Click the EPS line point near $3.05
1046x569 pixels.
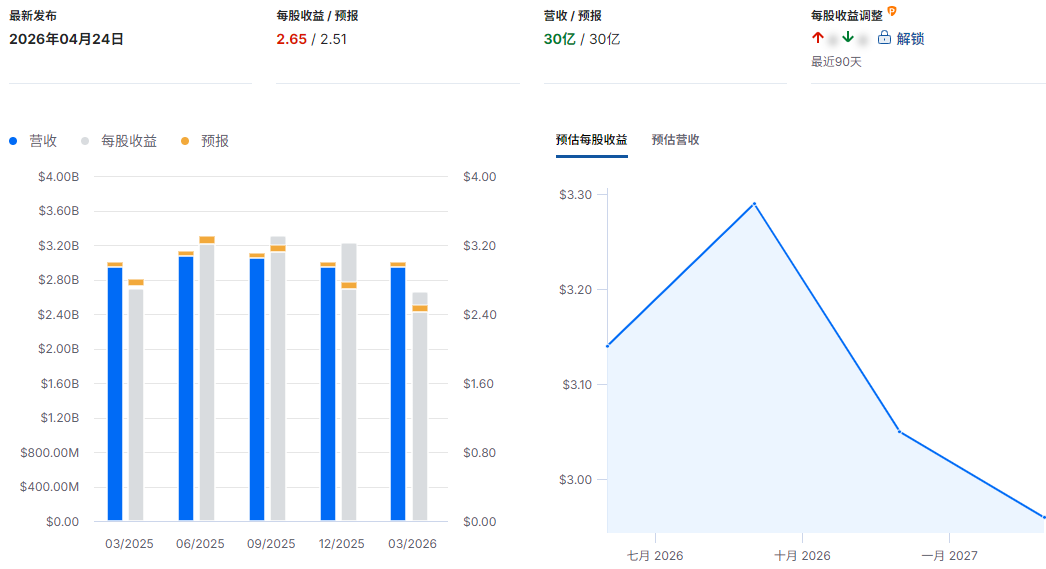point(900,432)
